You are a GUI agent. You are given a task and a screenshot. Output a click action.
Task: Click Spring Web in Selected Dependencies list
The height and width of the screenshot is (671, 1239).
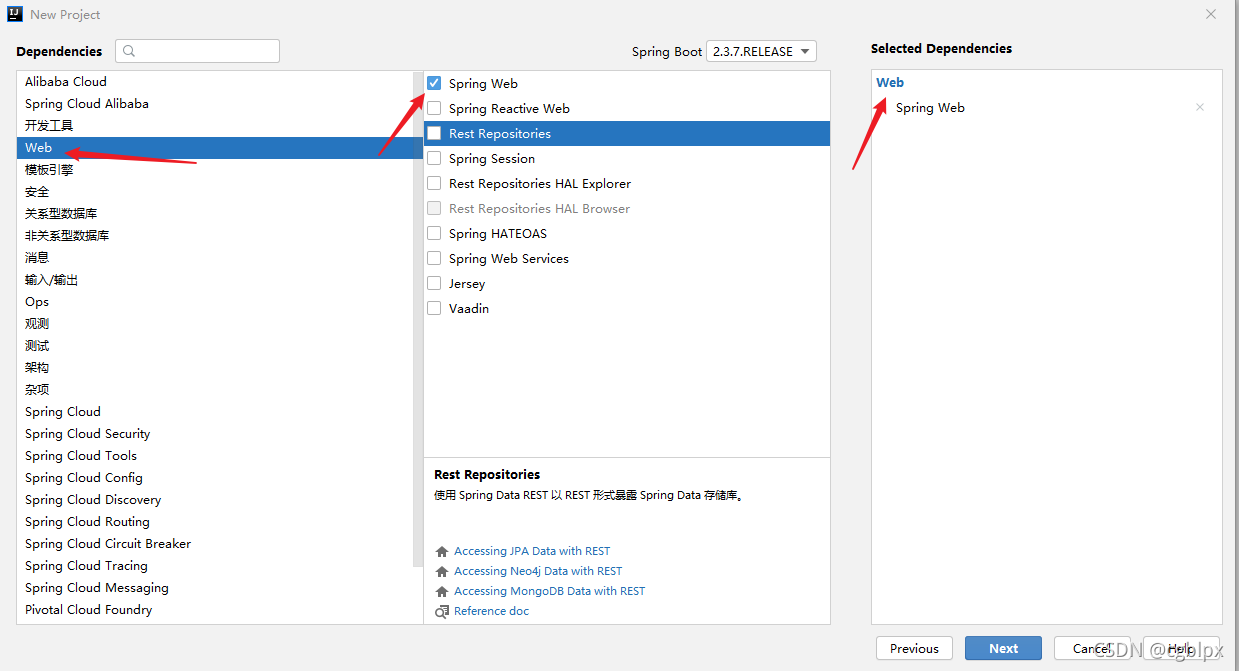(x=930, y=107)
